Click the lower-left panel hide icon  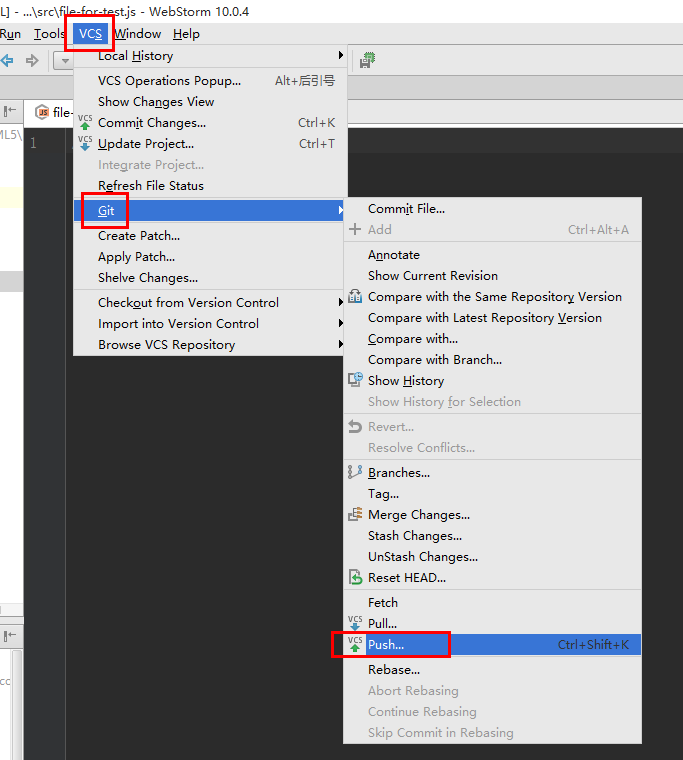10,635
